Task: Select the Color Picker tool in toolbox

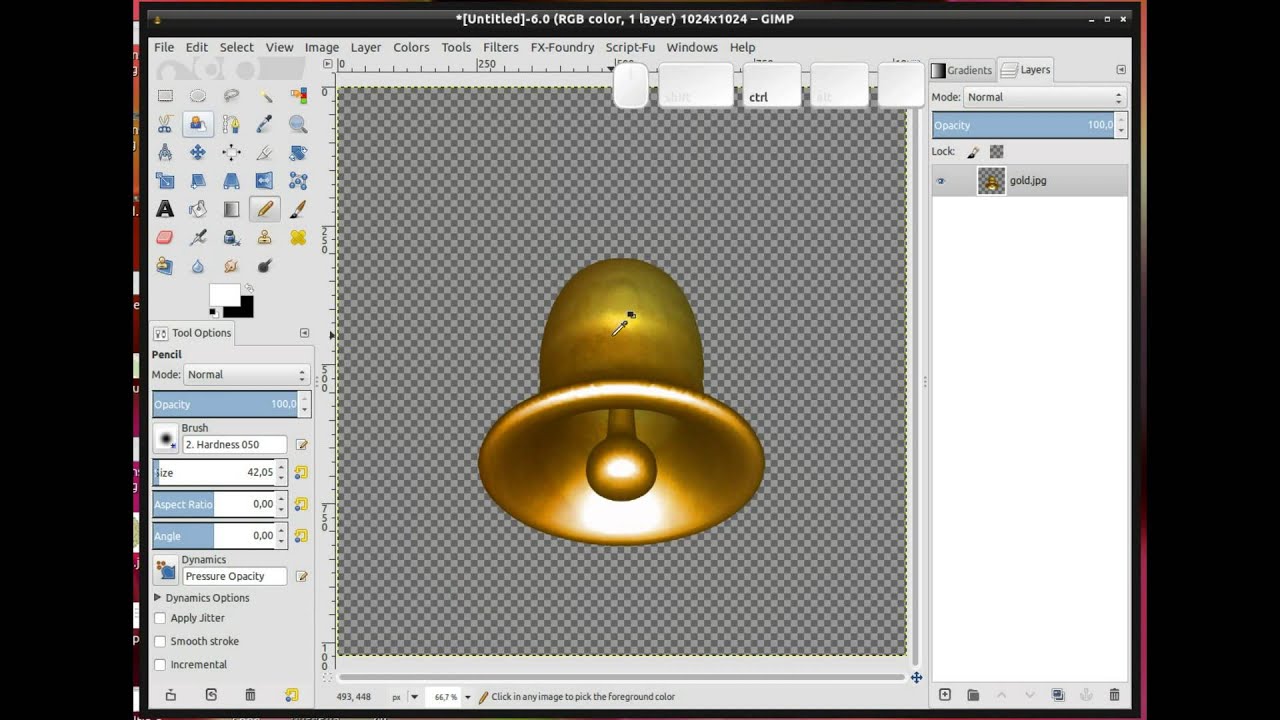Action: click(264, 124)
